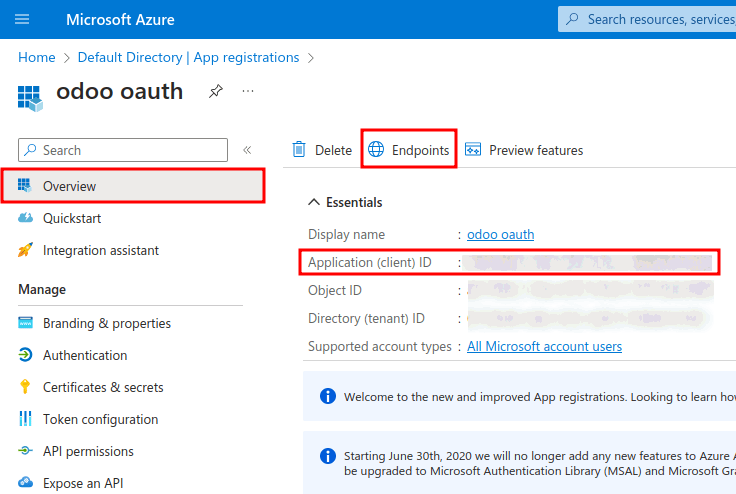Select Overview in the sidebar
The image size is (736, 494).
tap(69, 186)
